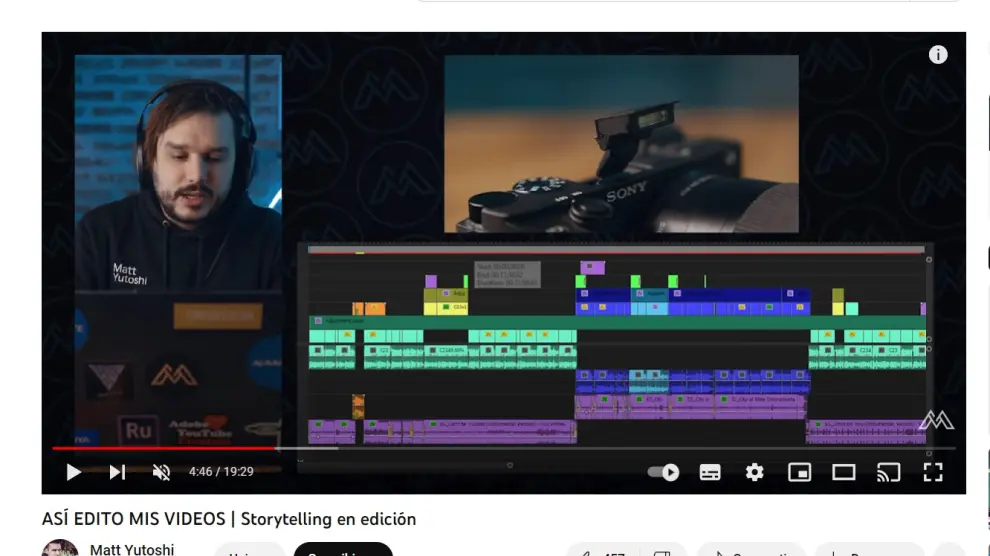Dislike the video with the thumbs-down icon
This screenshot has width=990, height=556.
point(662,551)
